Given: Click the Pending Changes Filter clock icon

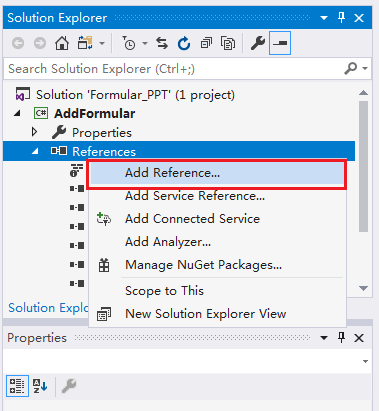Looking at the screenshot, I should (x=128, y=43).
